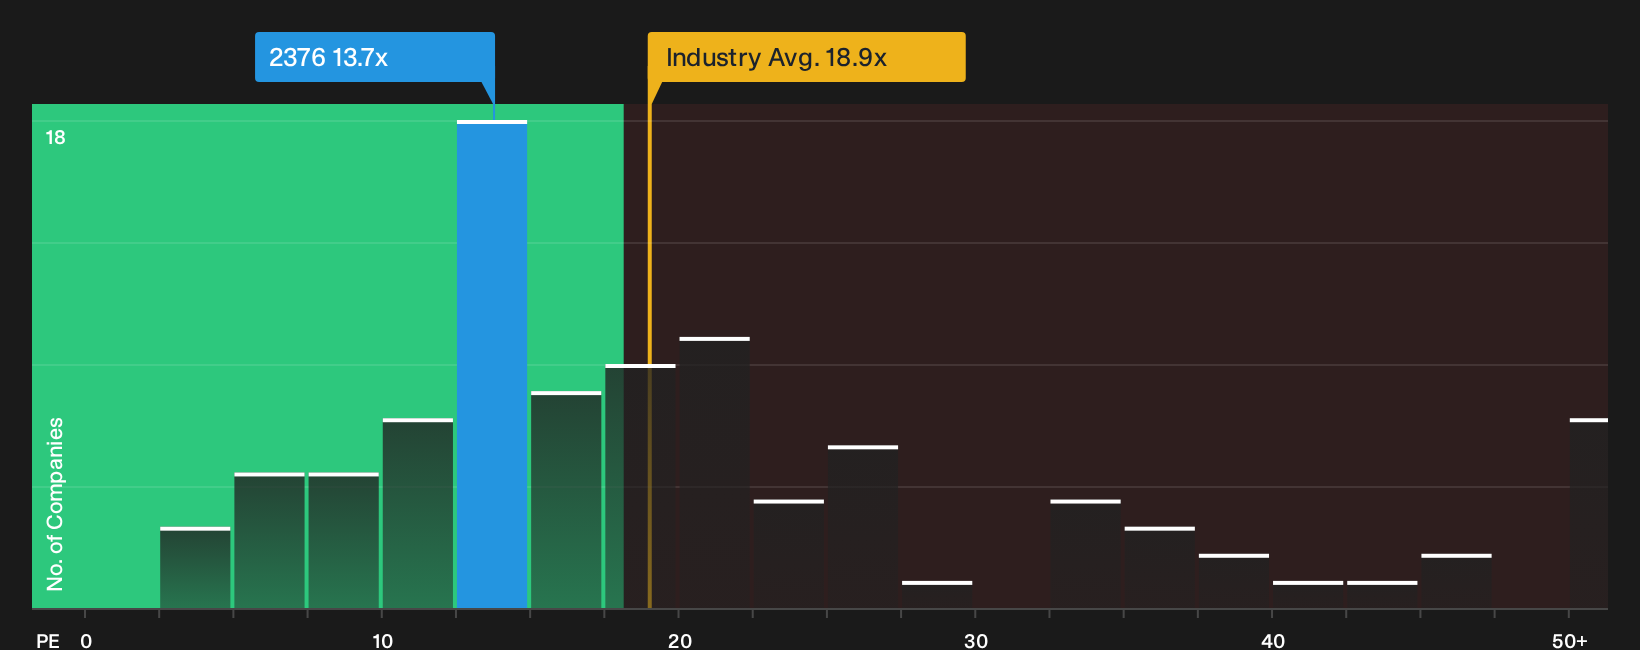Click the PE axis title

48,640
